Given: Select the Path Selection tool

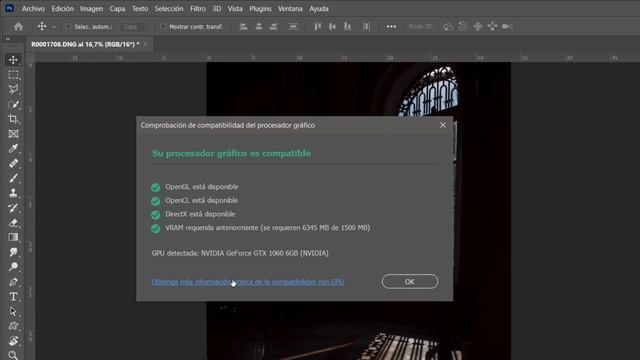Looking at the screenshot, I should click(13, 311).
